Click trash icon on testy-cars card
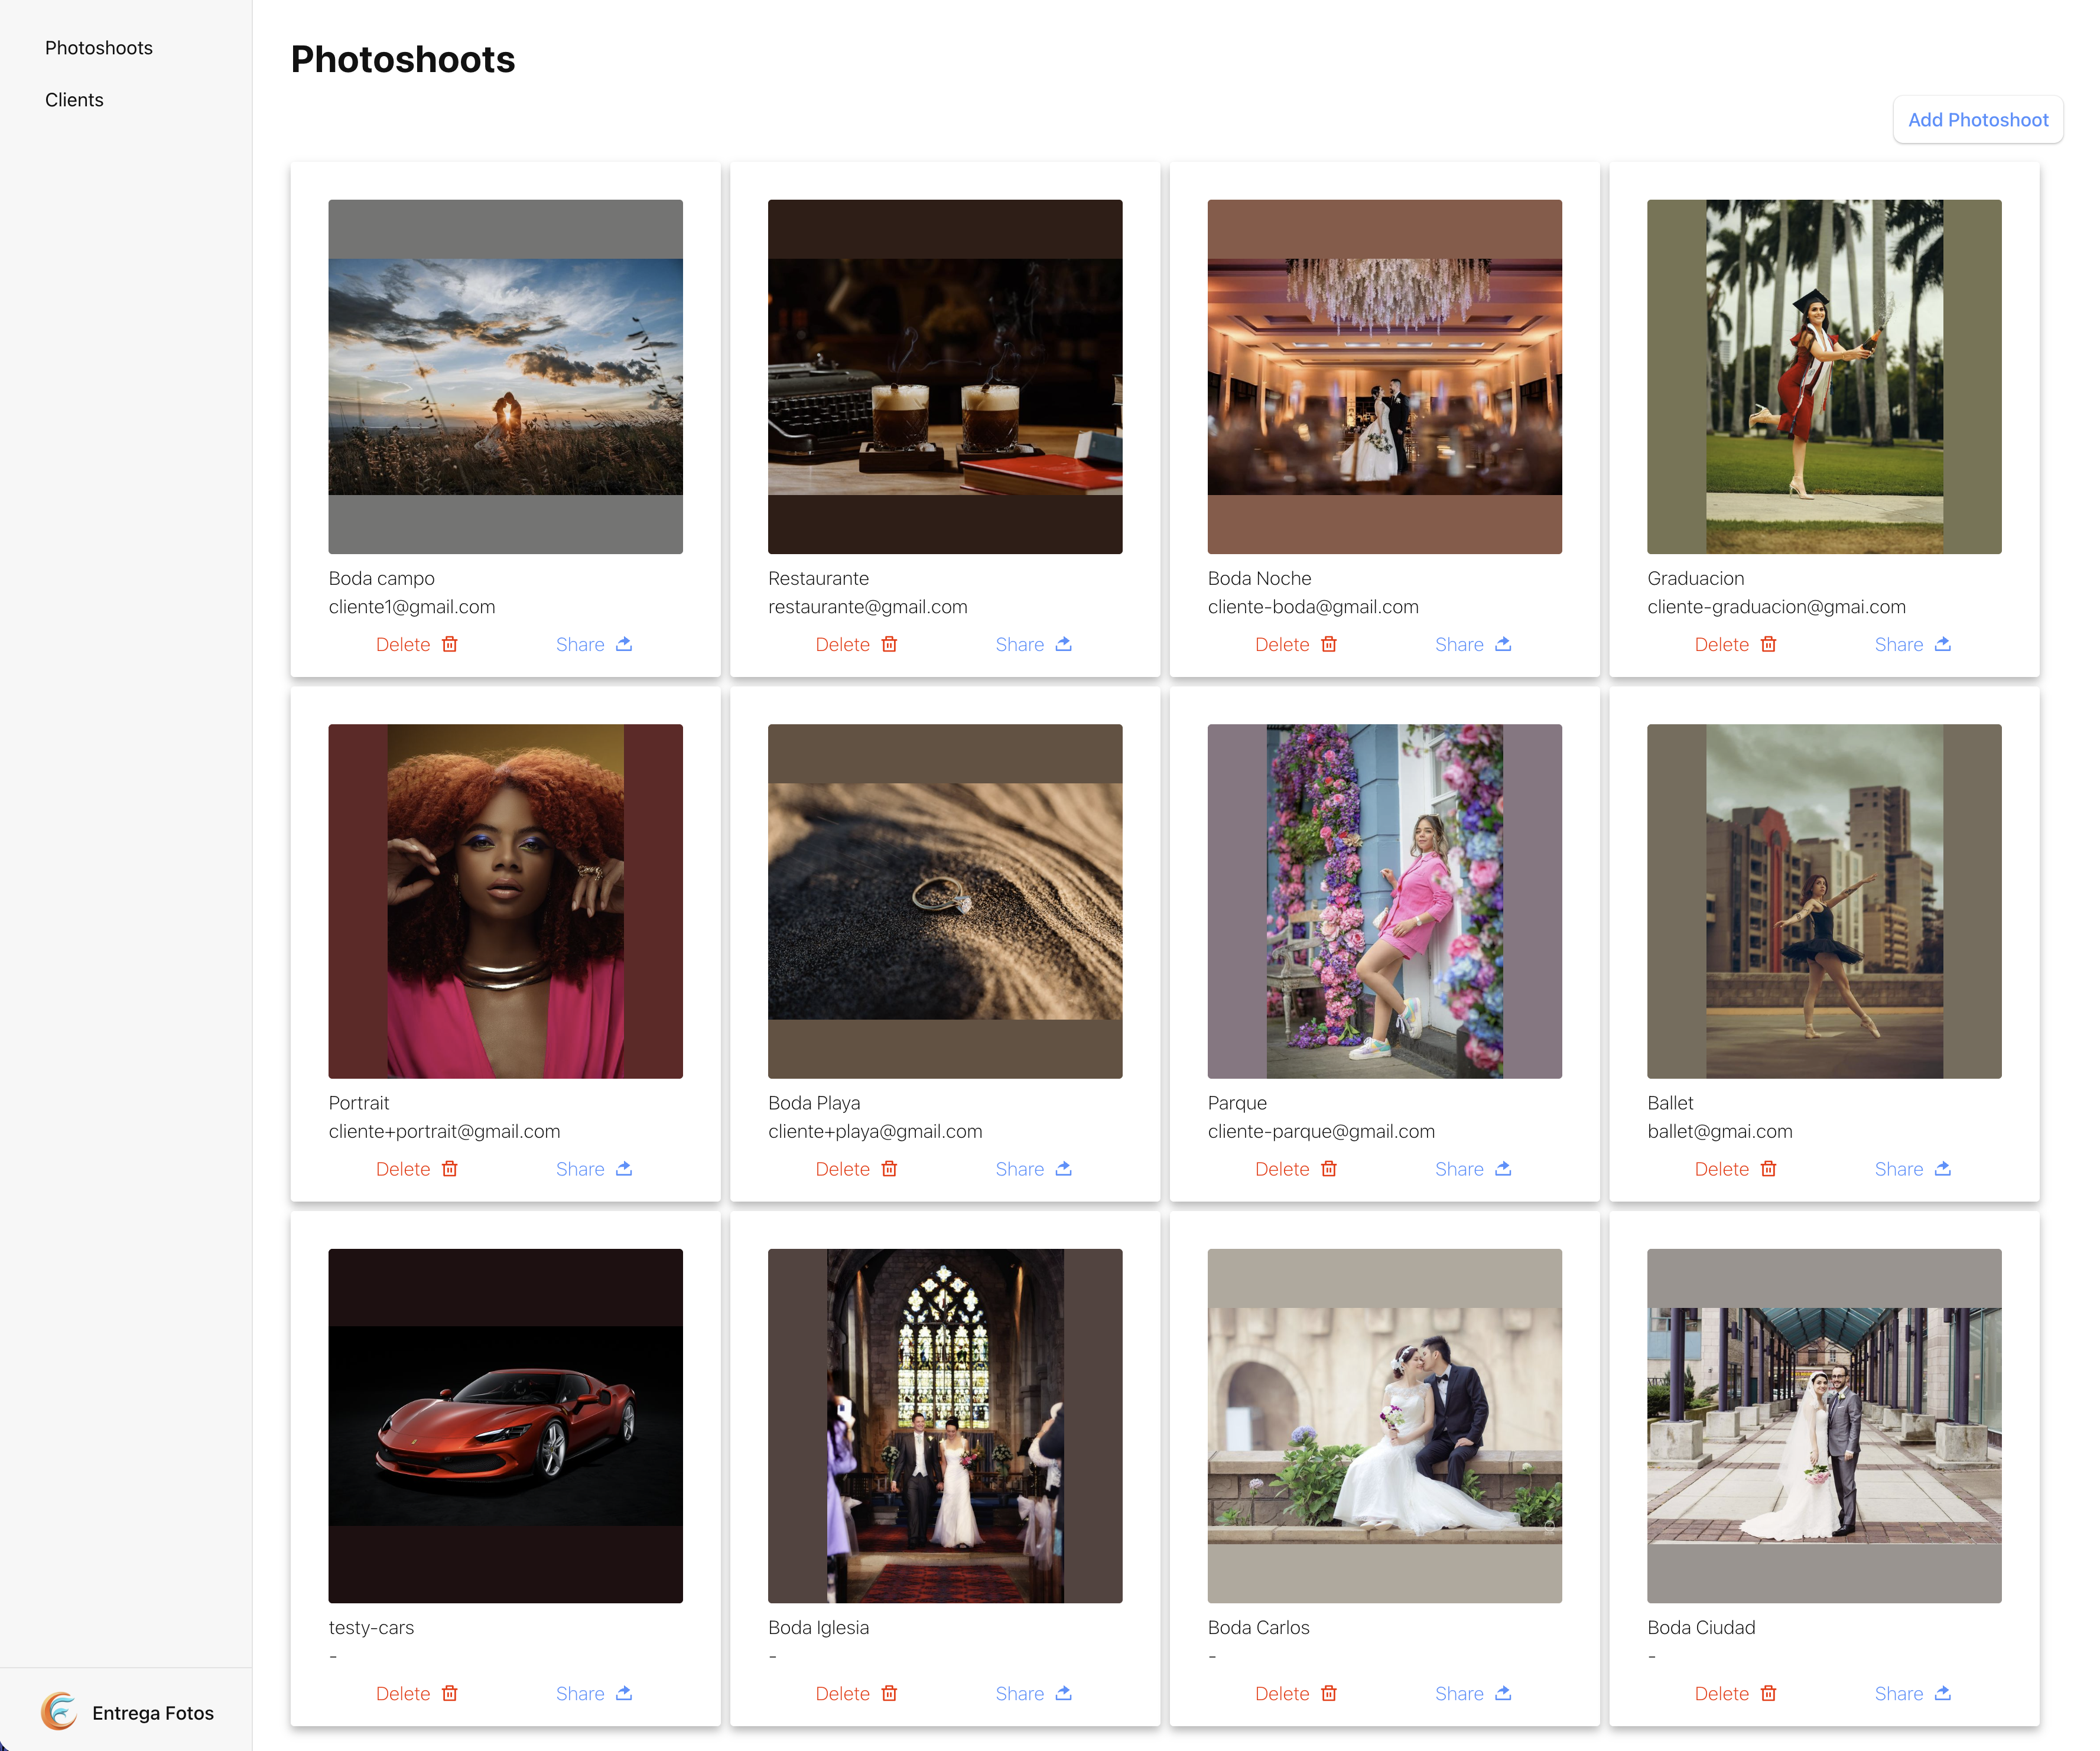The height and width of the screenshot is (1751, 2100). 450,1693
